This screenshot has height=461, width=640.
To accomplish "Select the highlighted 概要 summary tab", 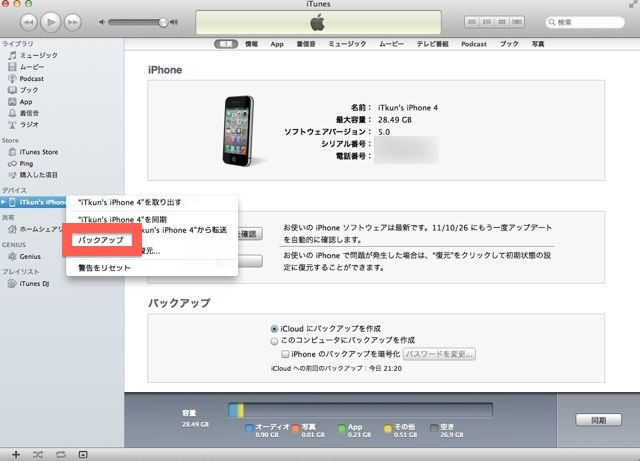I will point(226,44).
